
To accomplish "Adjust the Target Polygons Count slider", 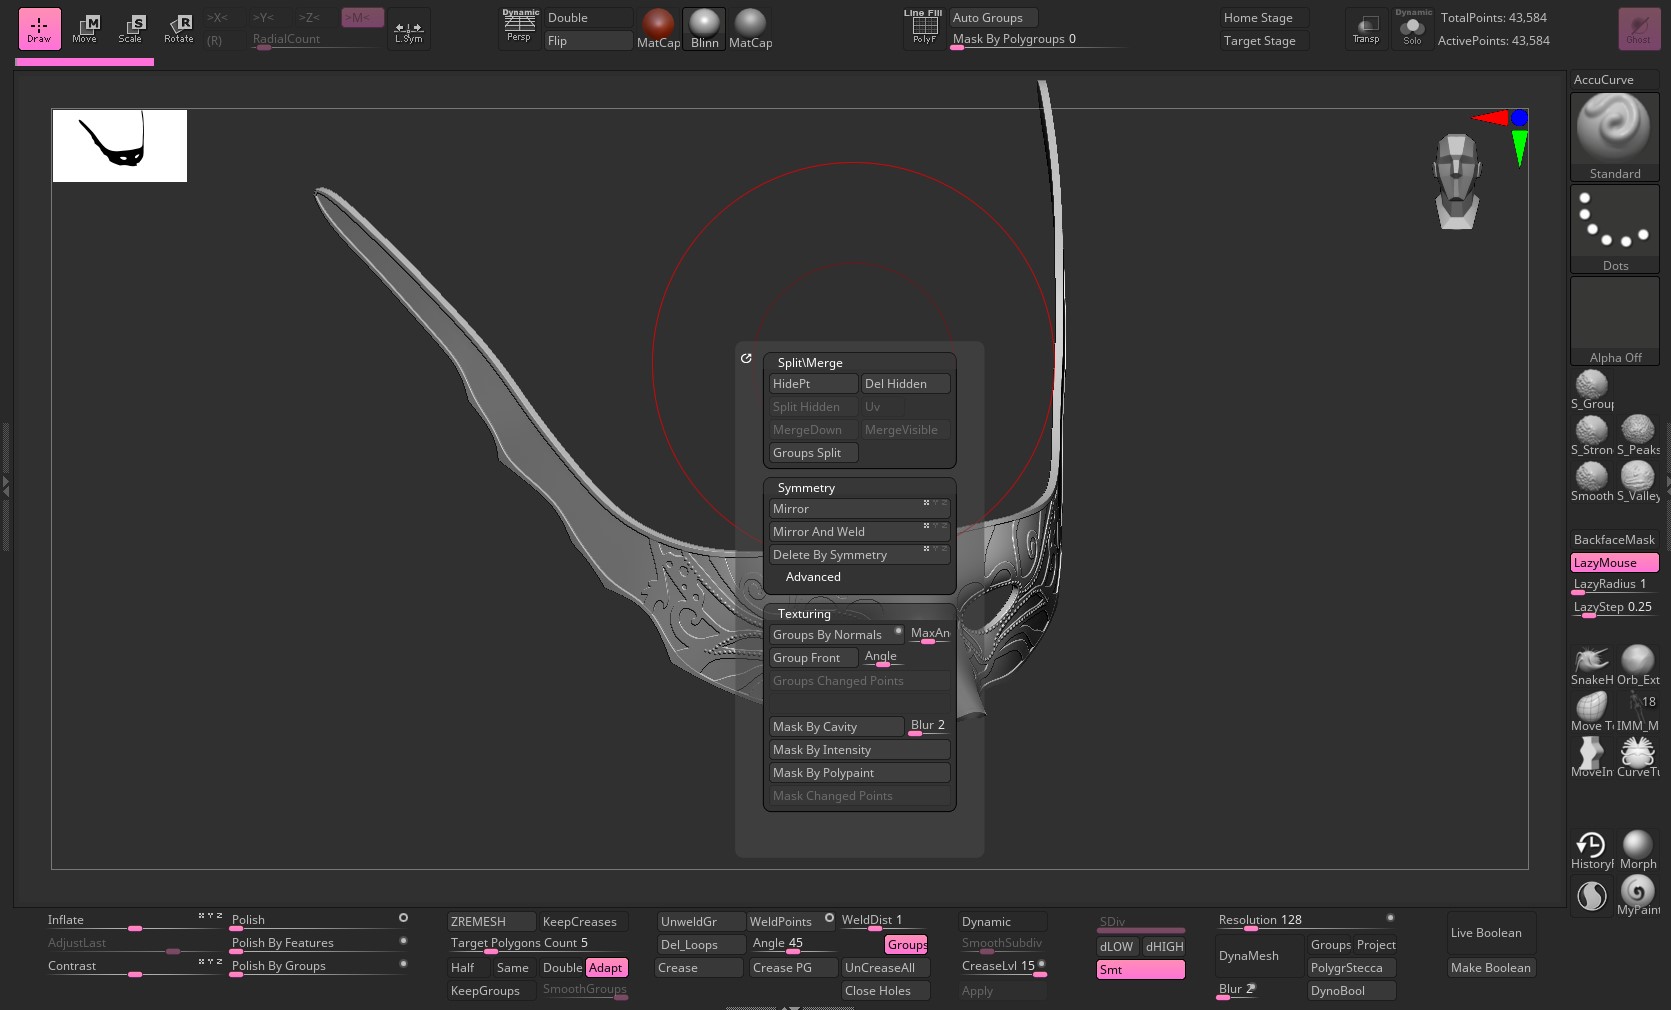I will 538,945.
